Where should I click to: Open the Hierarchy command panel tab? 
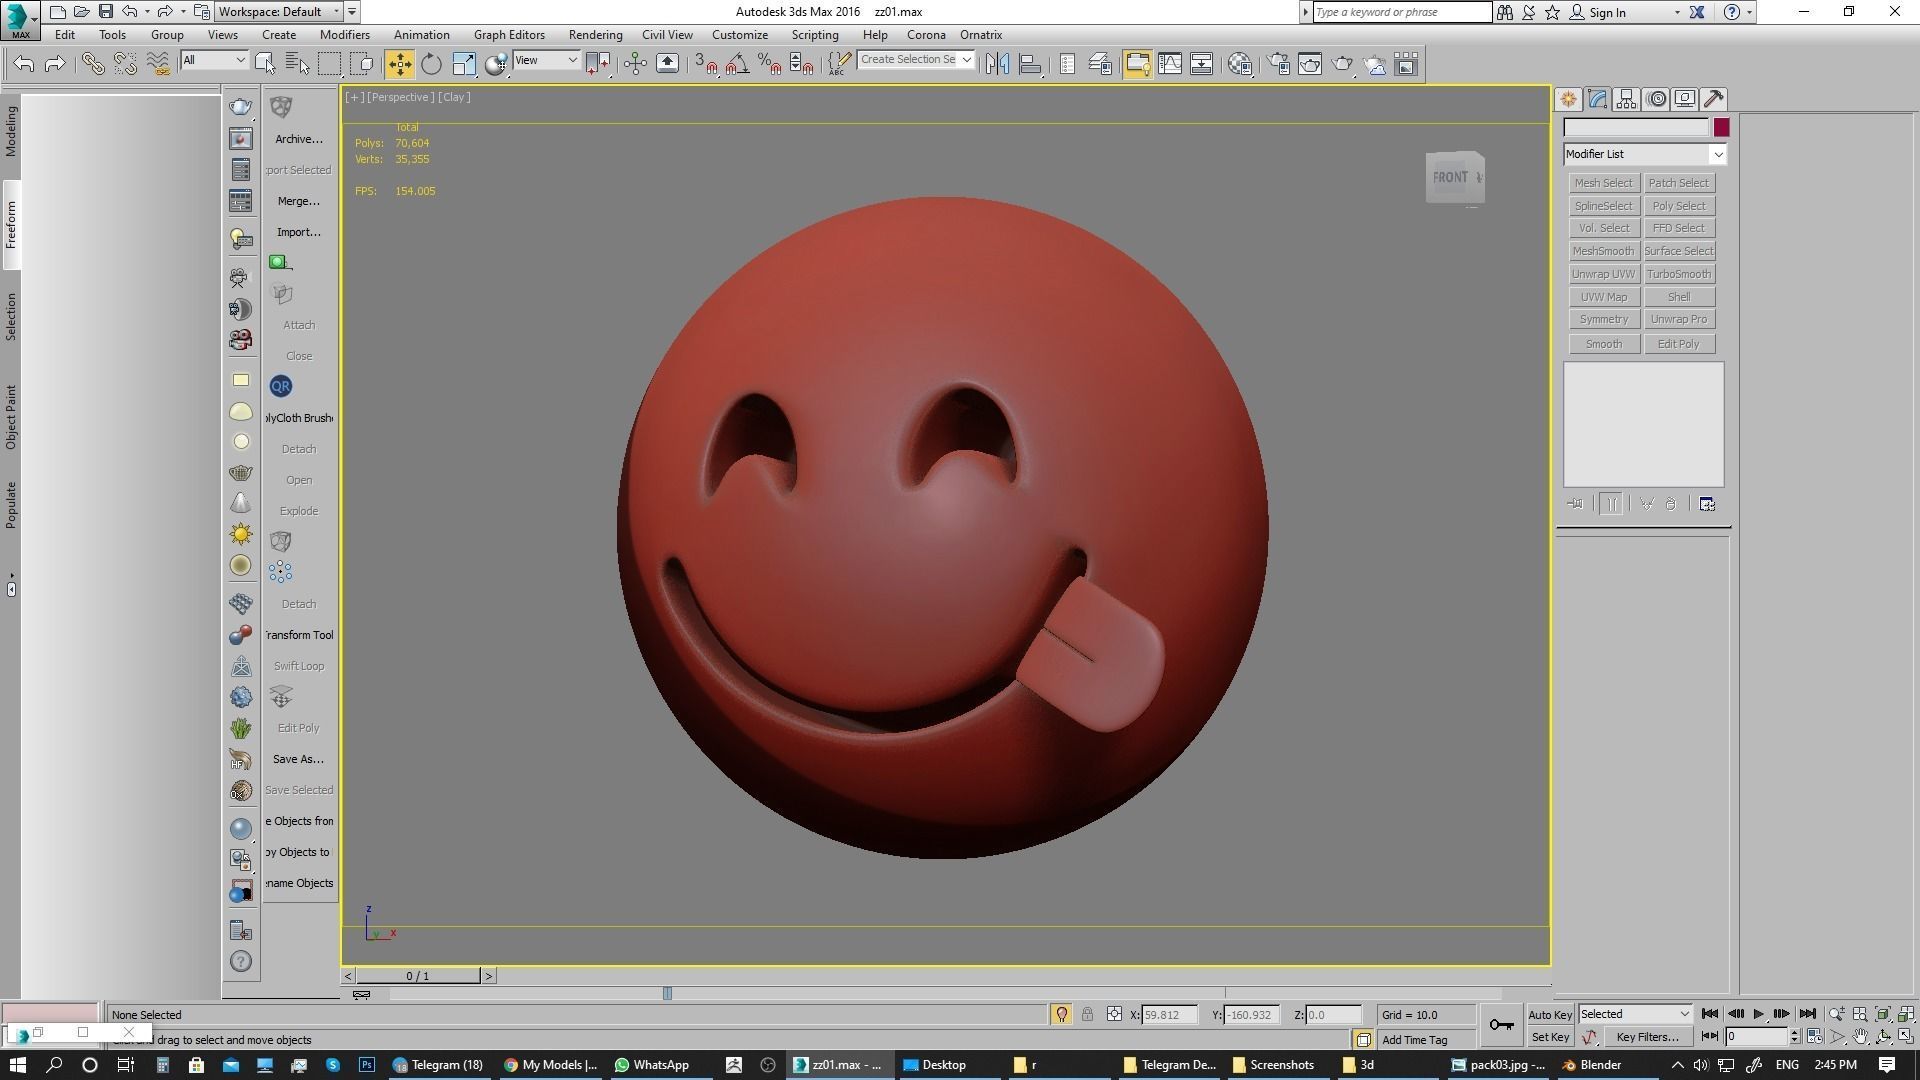tap(1626, 99)
